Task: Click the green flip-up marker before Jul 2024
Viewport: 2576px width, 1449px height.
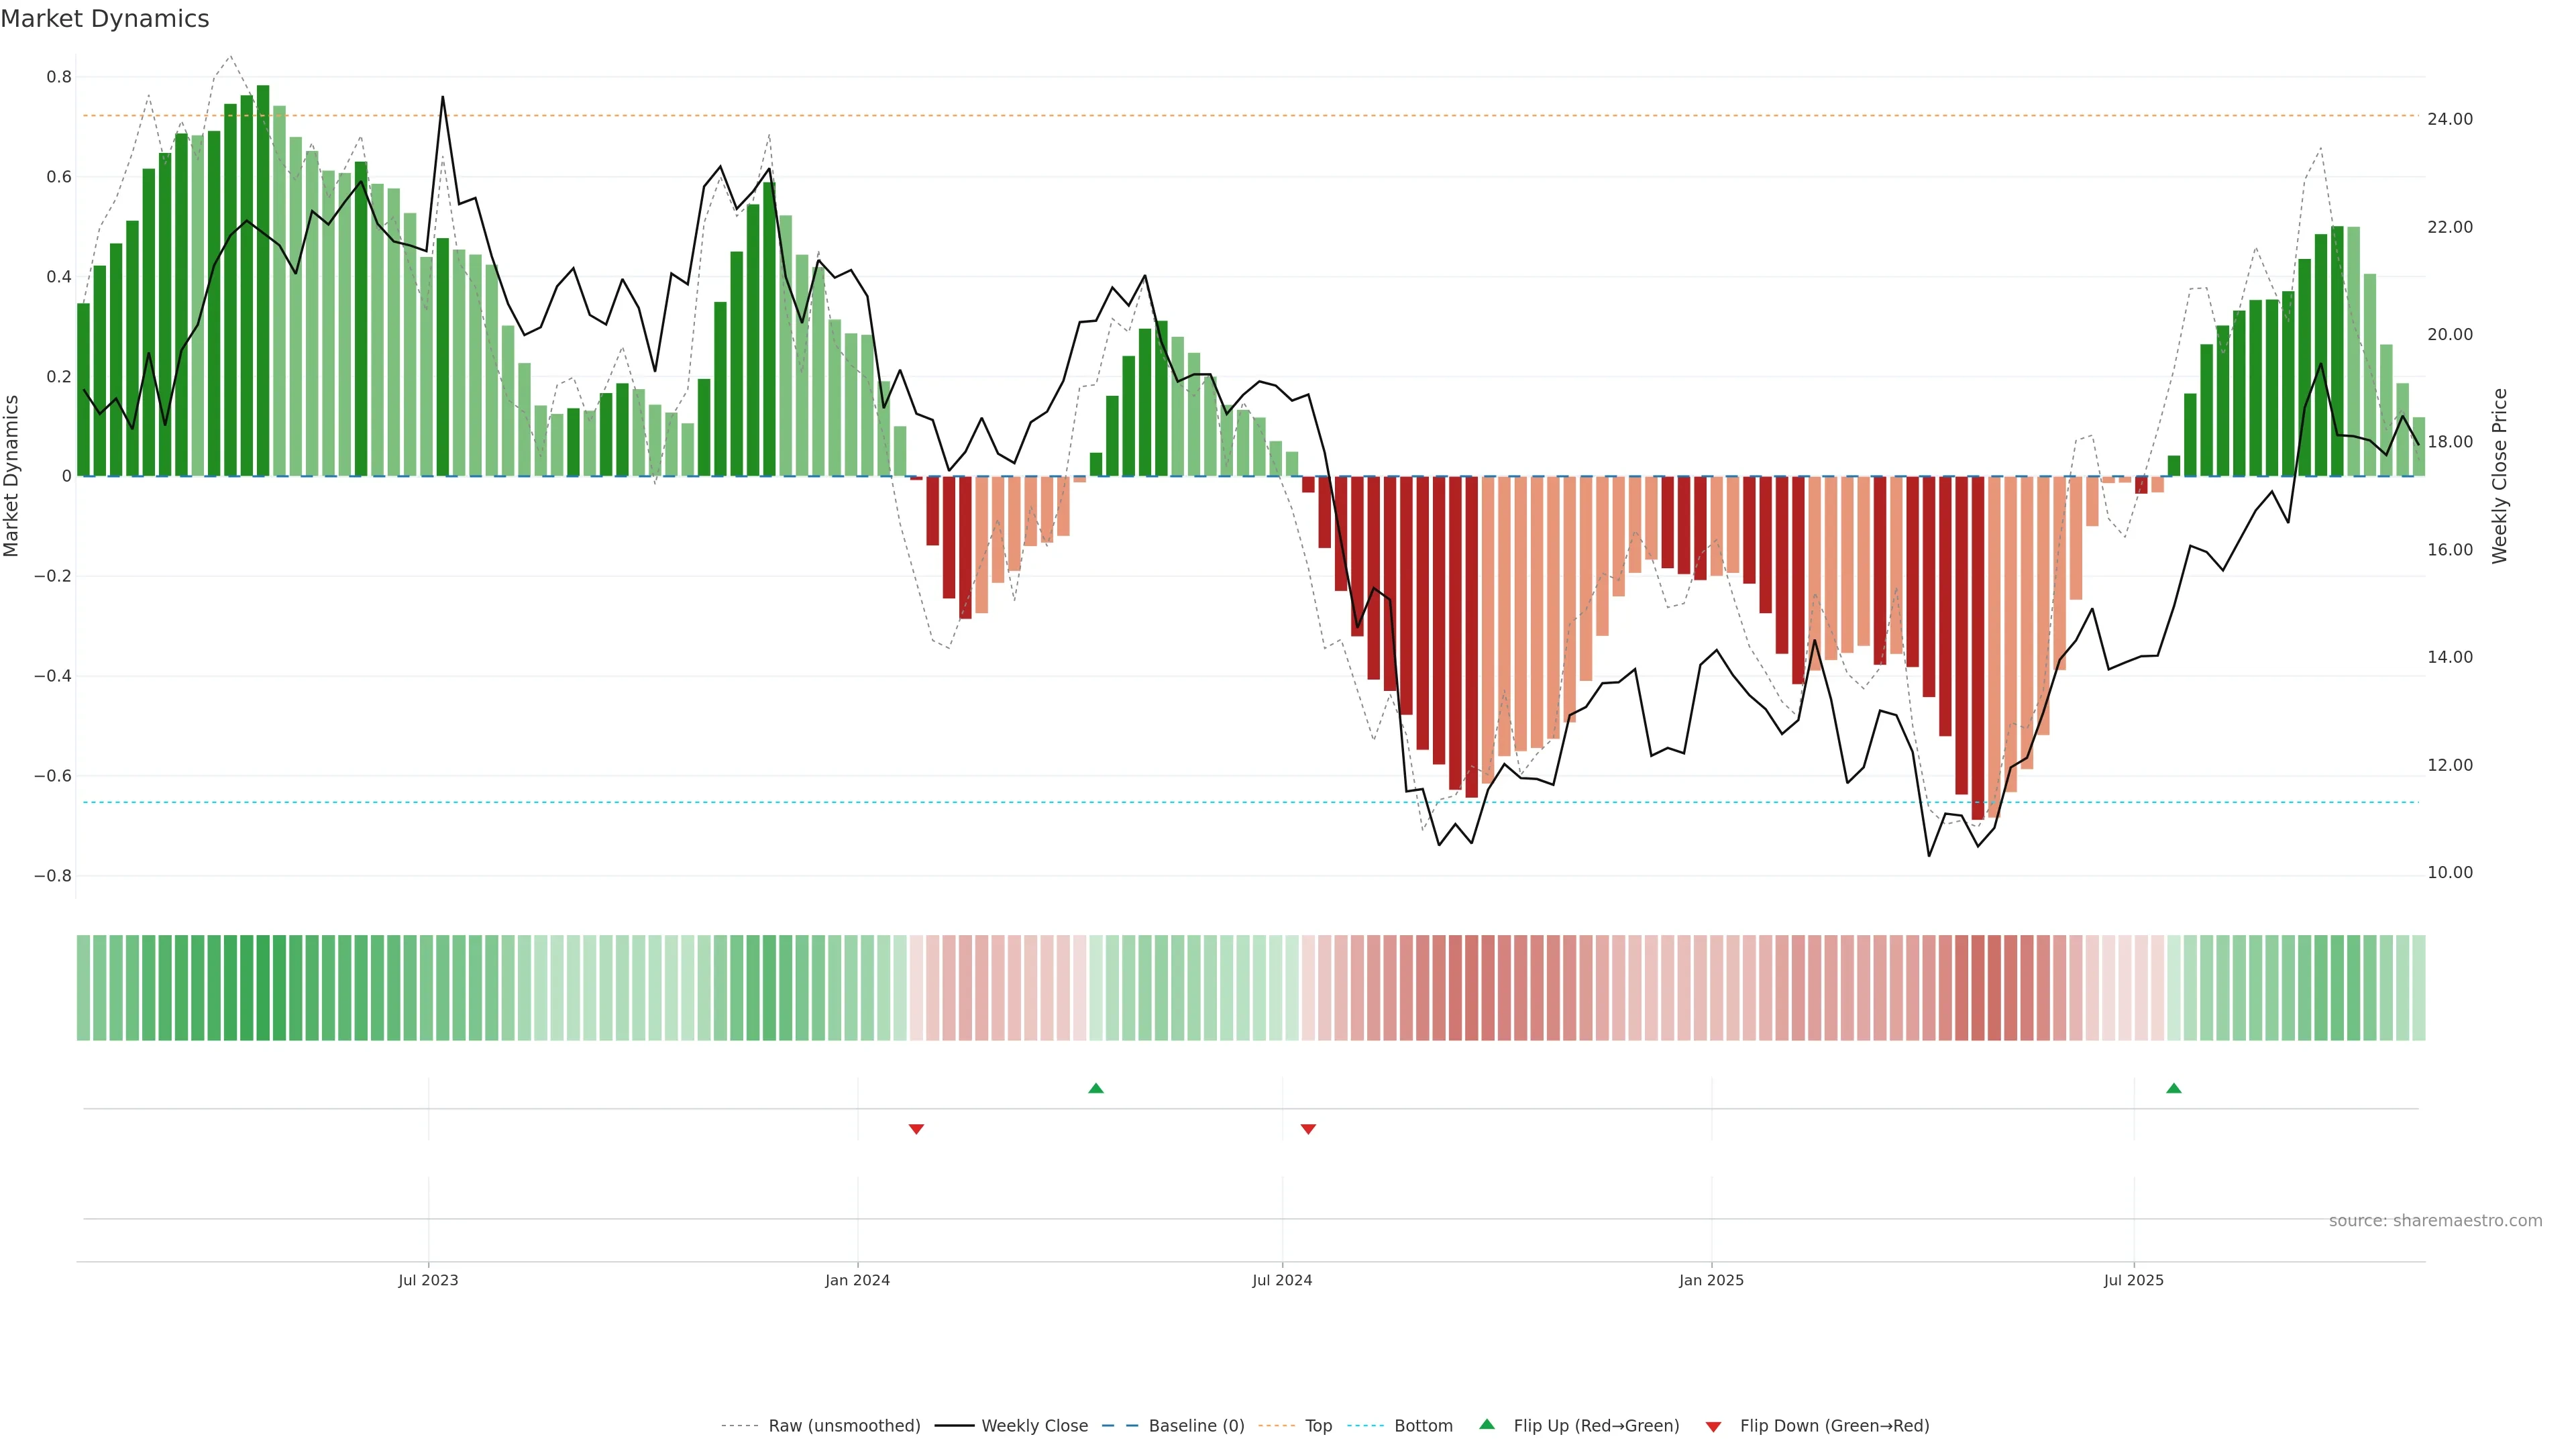Action: (1096, 1088)
